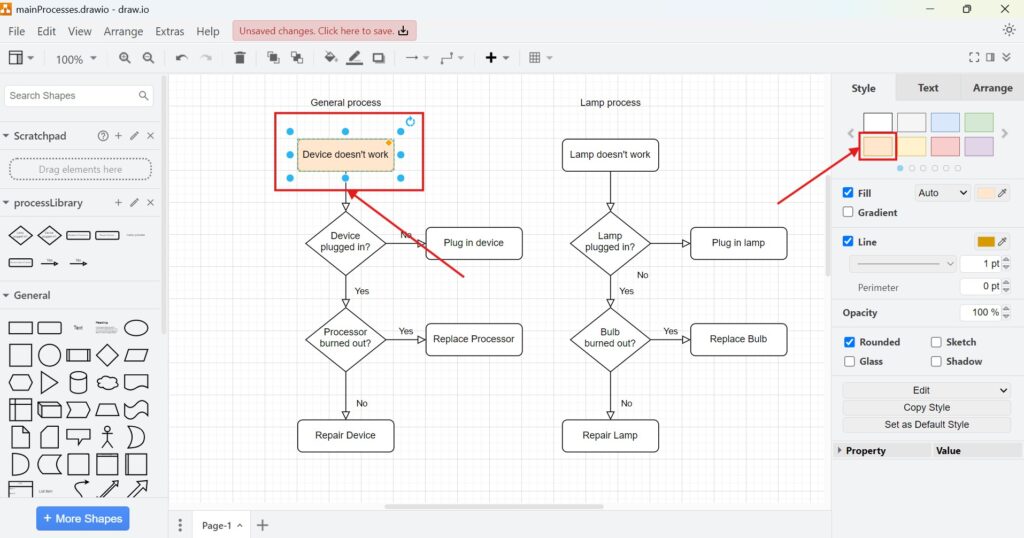The image size is (1024, 538).
Task: Click the Shadow toolbar icon
Action: click(379, 58)
